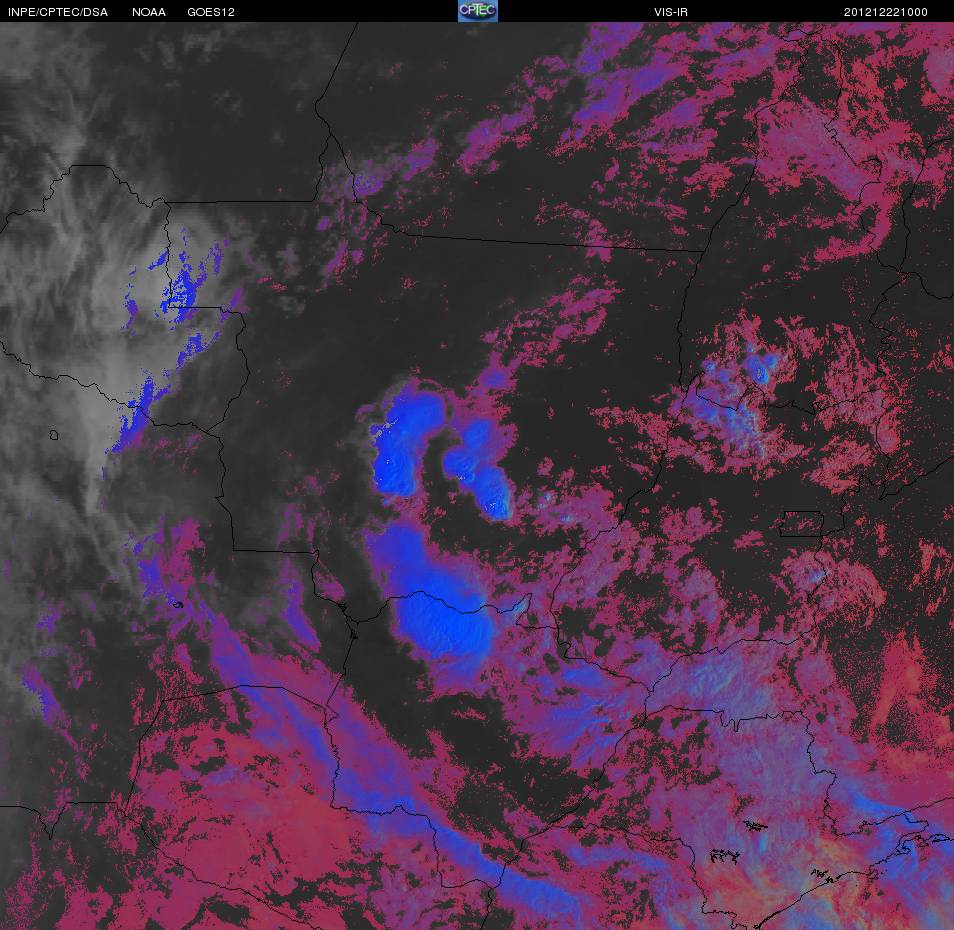Image resolution: width=954 pixels, height=930 pixels.
Task: Click the 201212221000 timestamp
Action: point(885,12)
